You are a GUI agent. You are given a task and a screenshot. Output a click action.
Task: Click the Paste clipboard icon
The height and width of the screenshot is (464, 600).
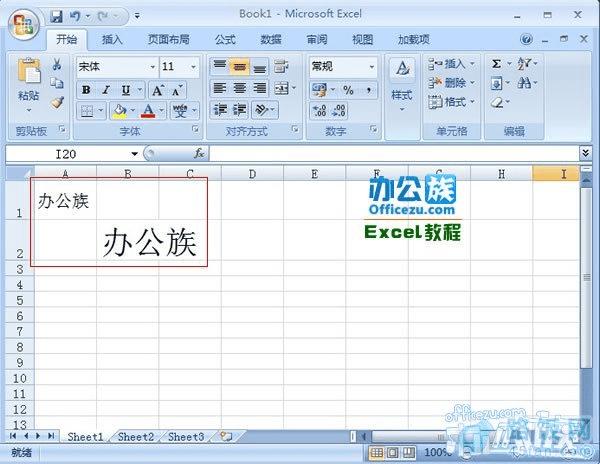point(29,70)
